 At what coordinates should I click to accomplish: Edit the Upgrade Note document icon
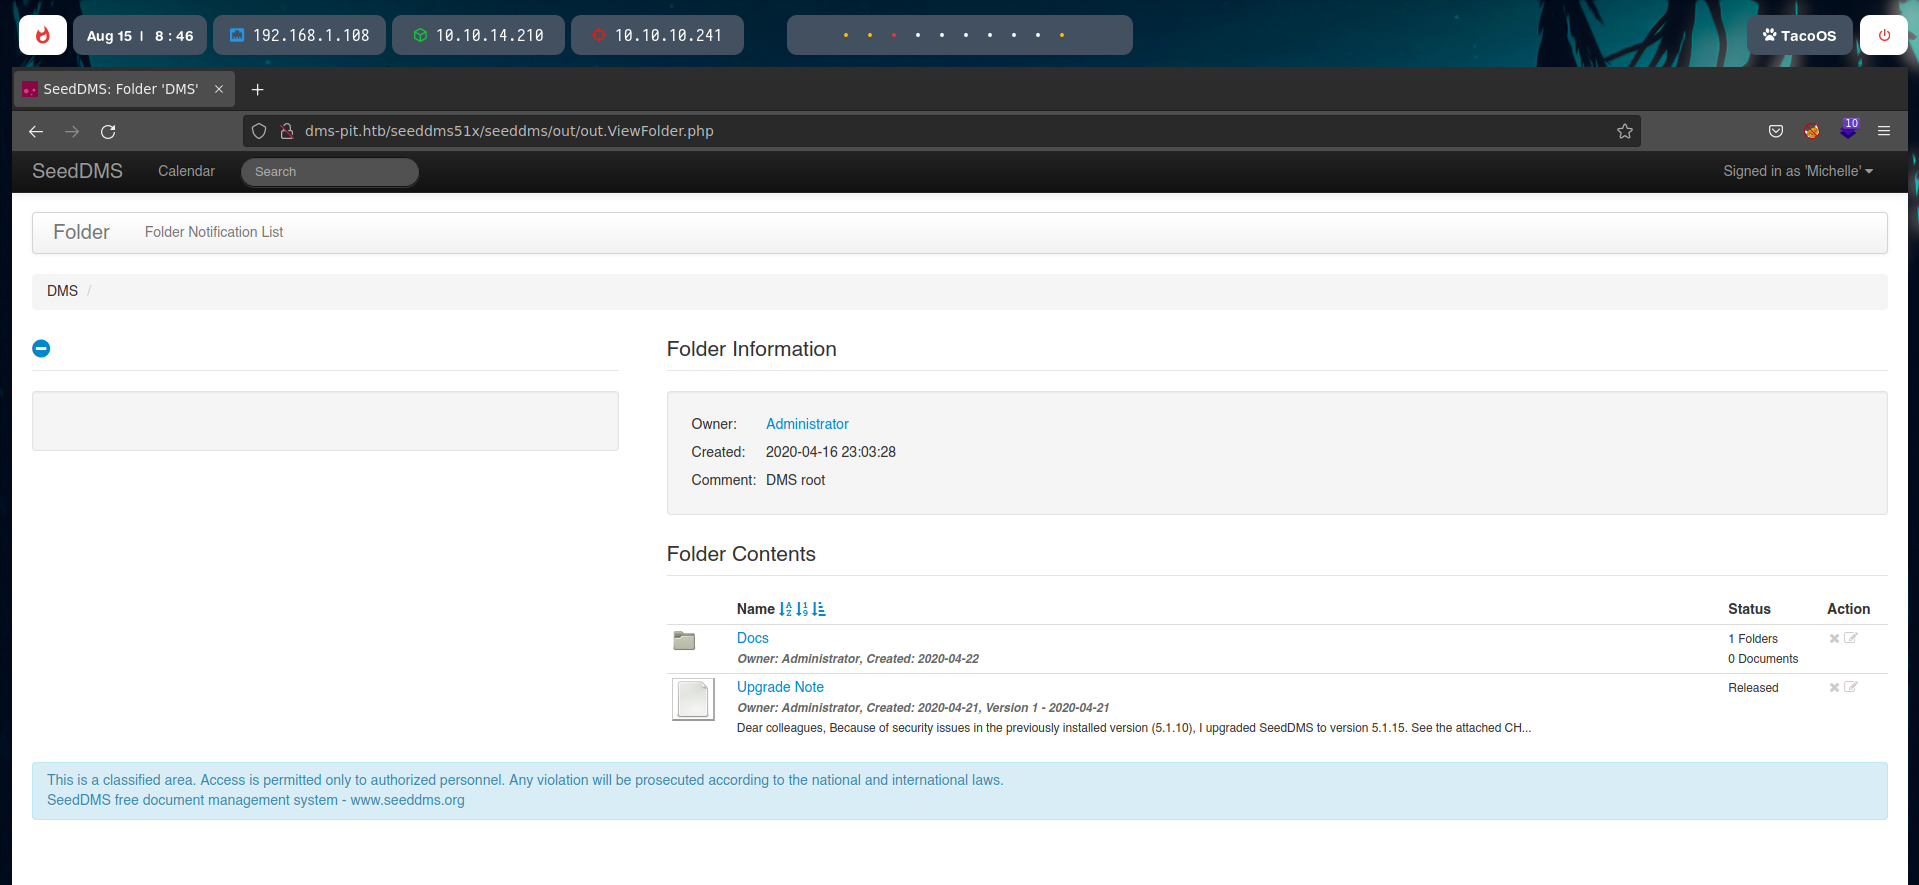[x=1851, y=688]
